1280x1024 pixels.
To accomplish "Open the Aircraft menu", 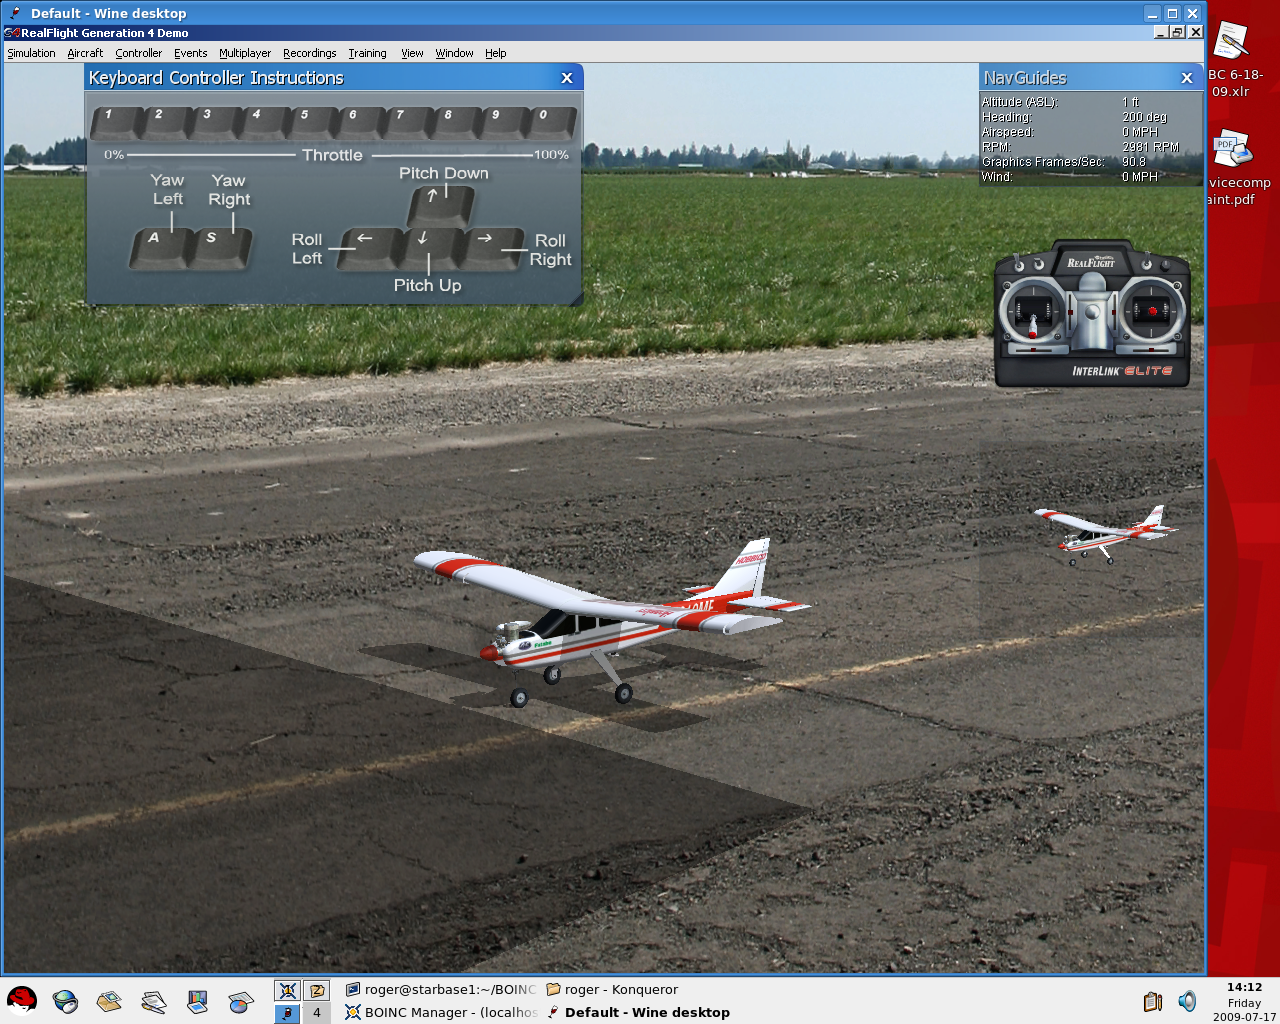I will [x=85, y=53].
